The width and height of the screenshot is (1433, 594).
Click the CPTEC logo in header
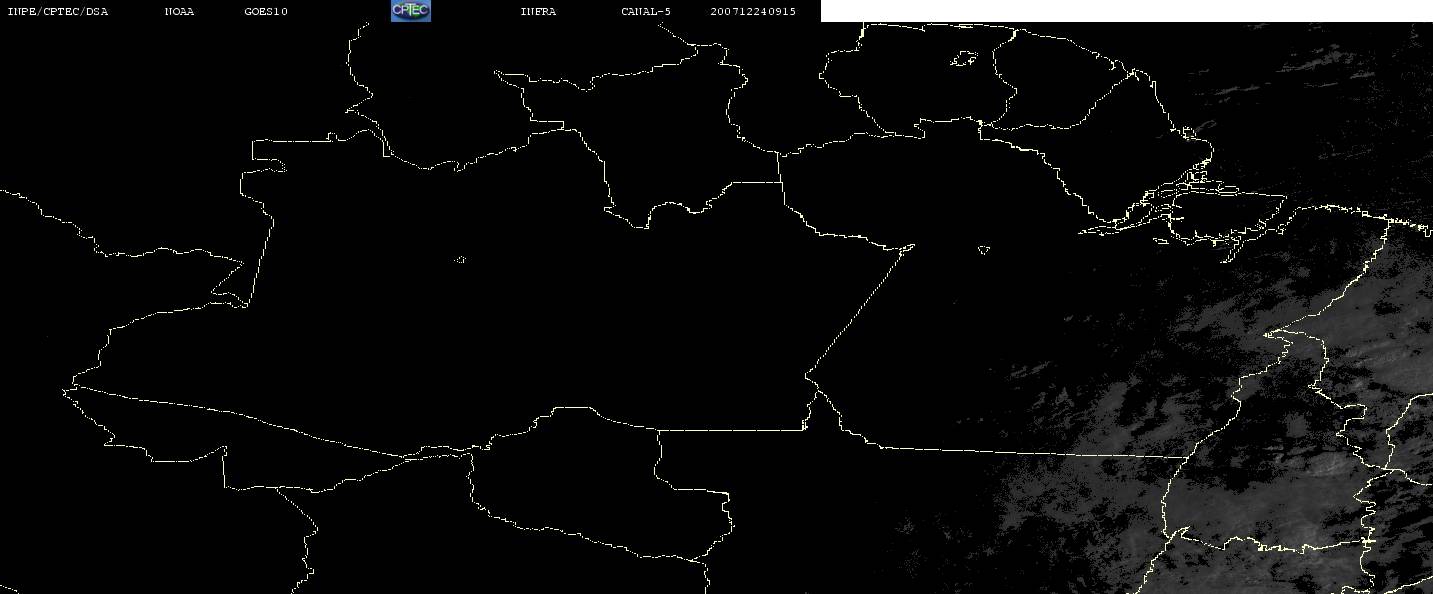tap(410, 11)
